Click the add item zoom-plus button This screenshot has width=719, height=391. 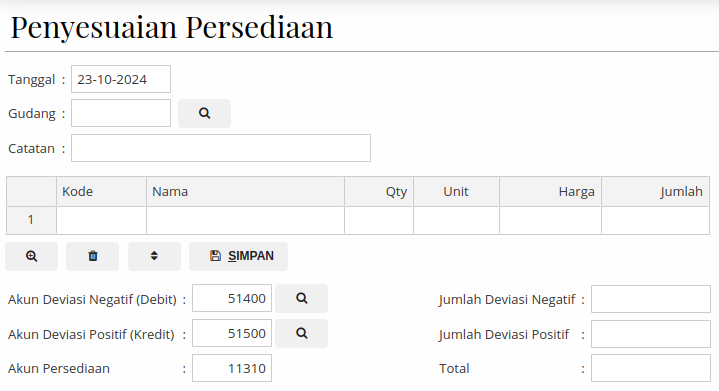tap(31, 256)
